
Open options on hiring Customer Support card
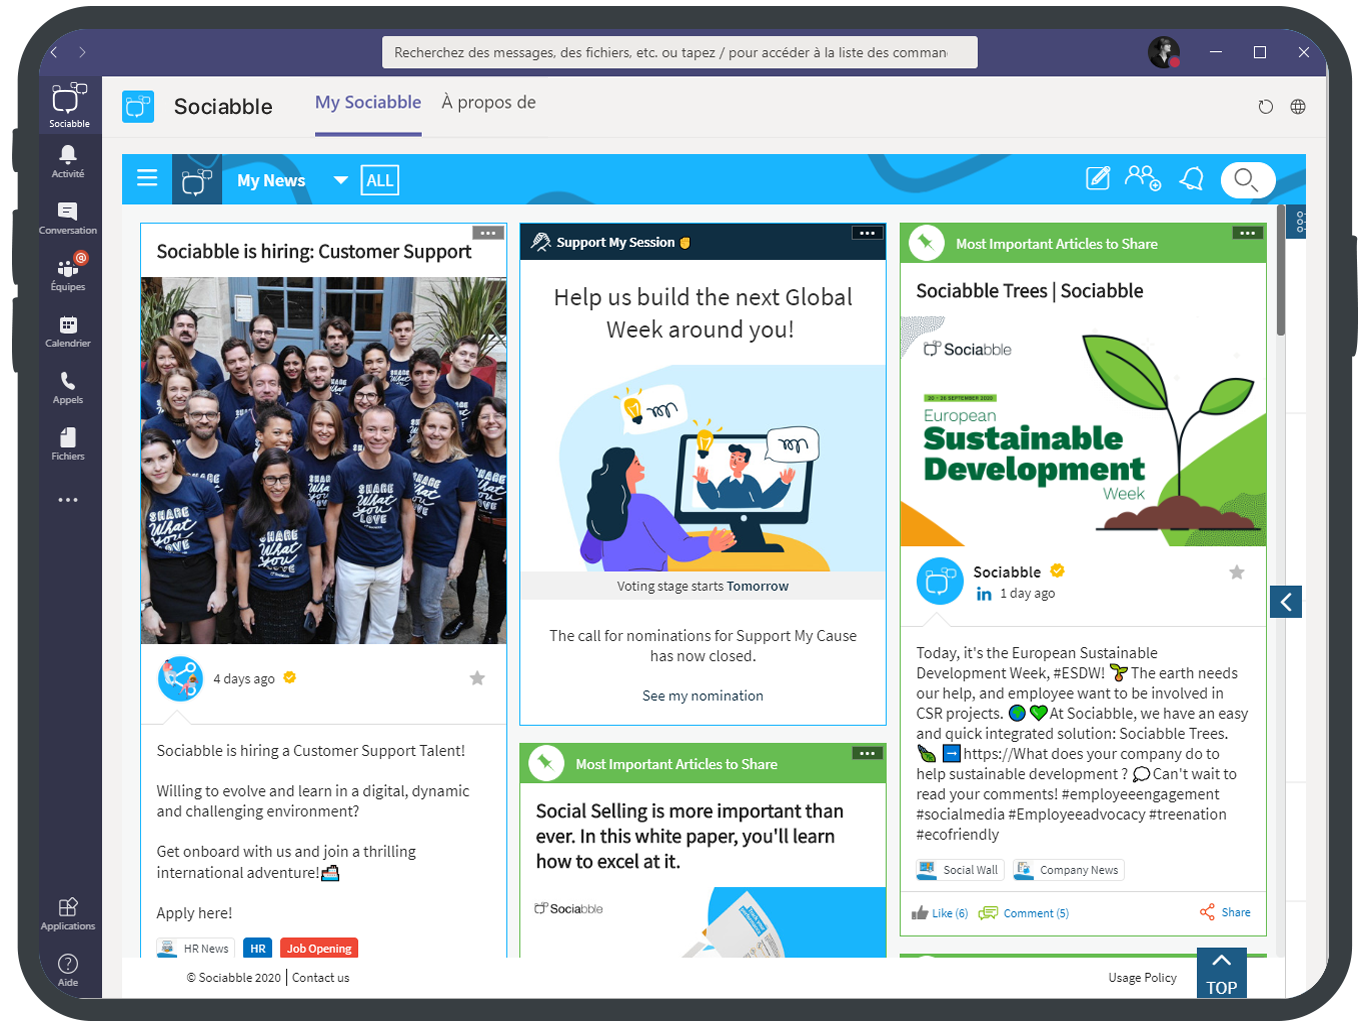pyautogui.click(x=487, y=233)
